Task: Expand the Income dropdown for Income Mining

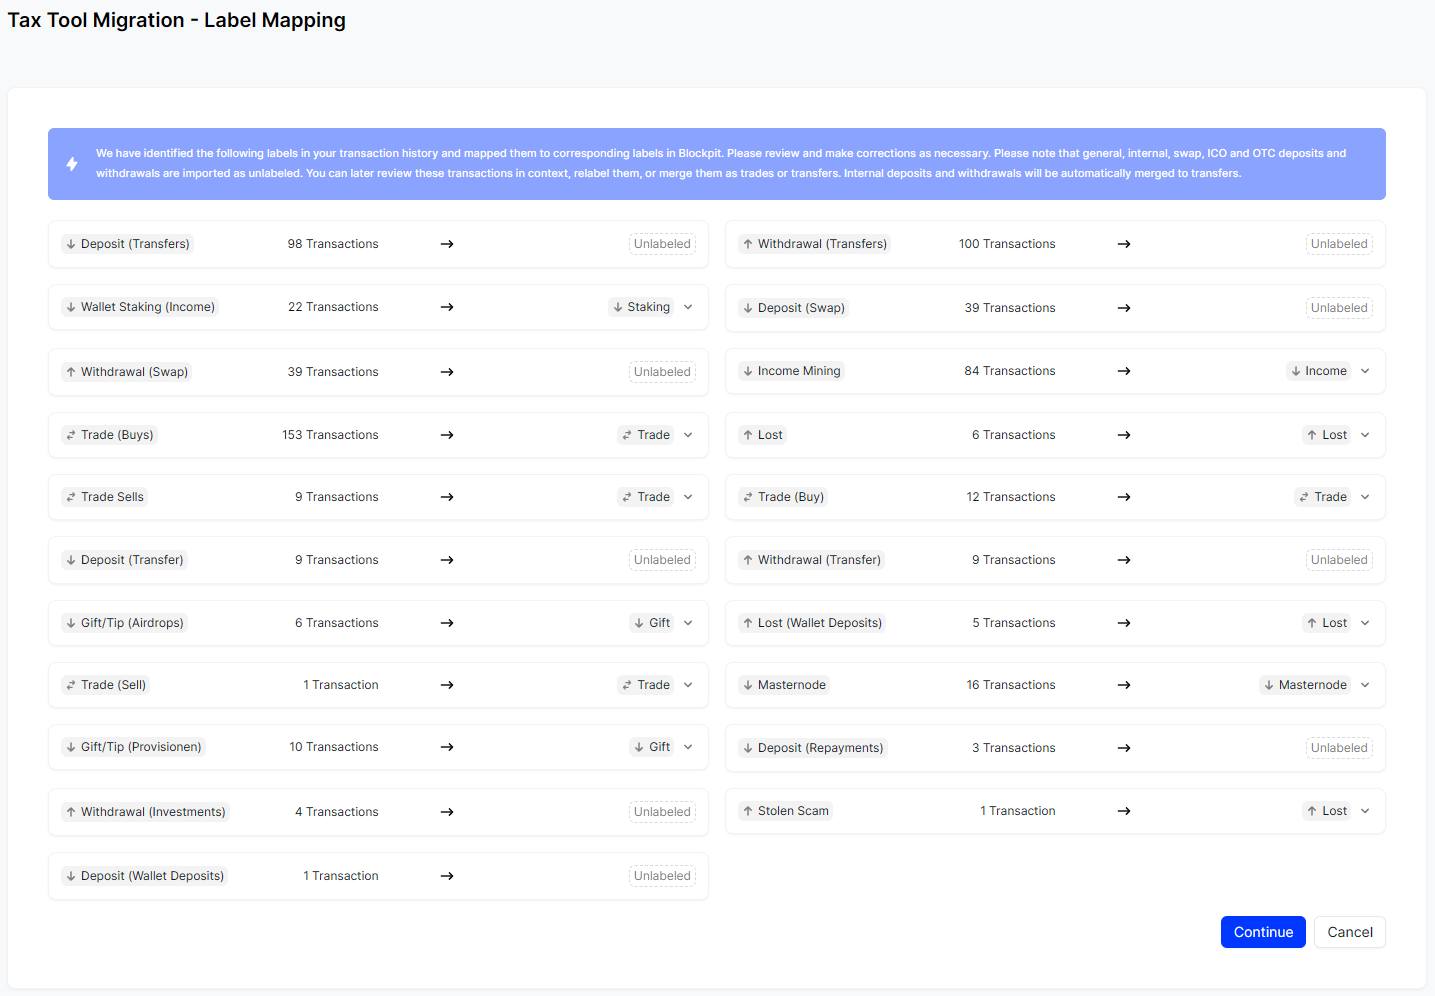Action: [x=1365, y=370]
